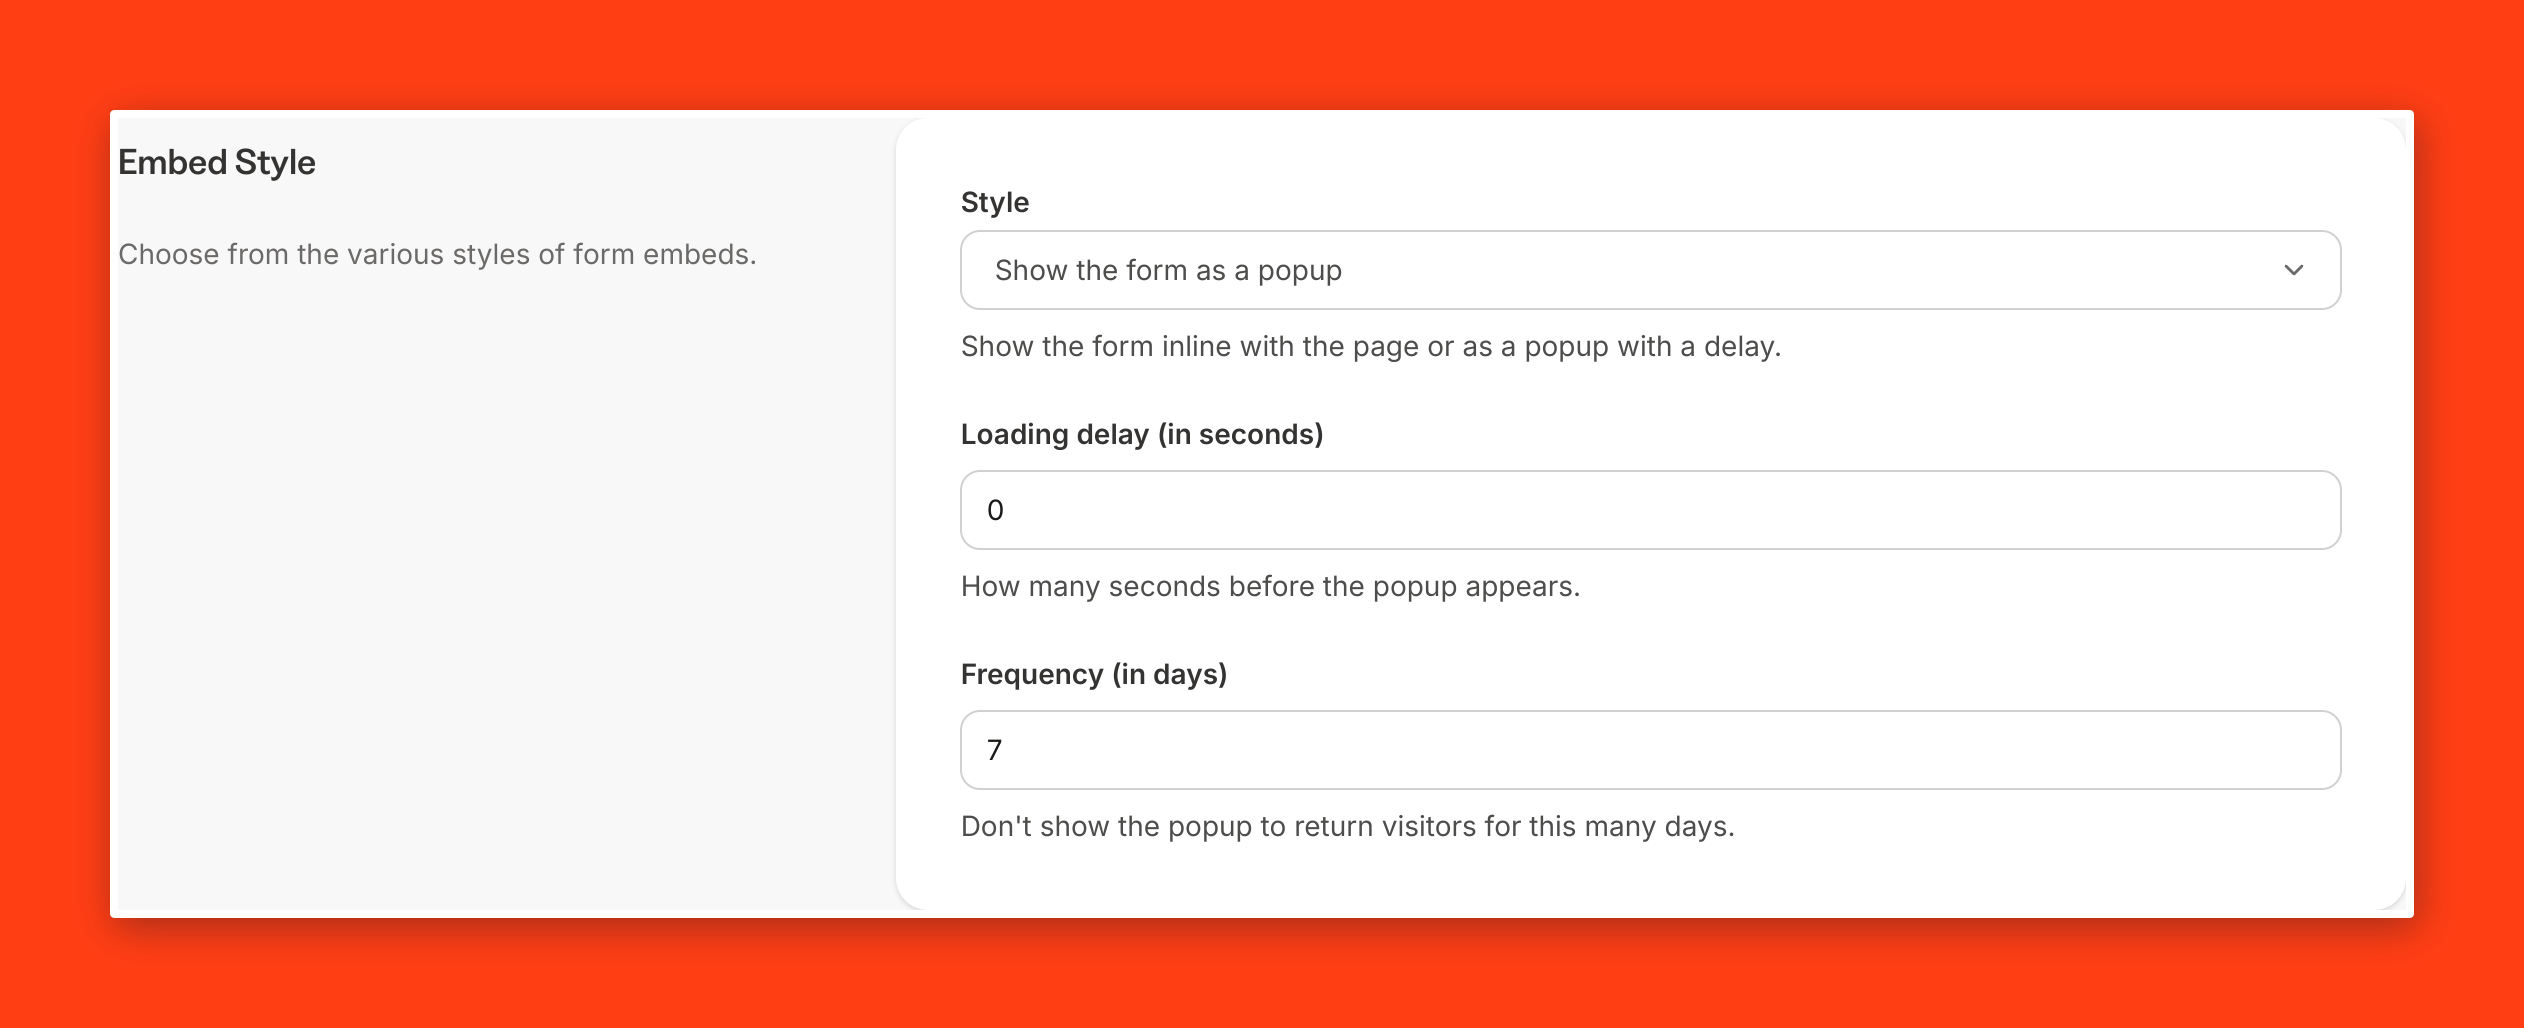Viewport: 2524px width, 1028px height.
Task: Place cursor at the 7 days value
Action: 995,750
